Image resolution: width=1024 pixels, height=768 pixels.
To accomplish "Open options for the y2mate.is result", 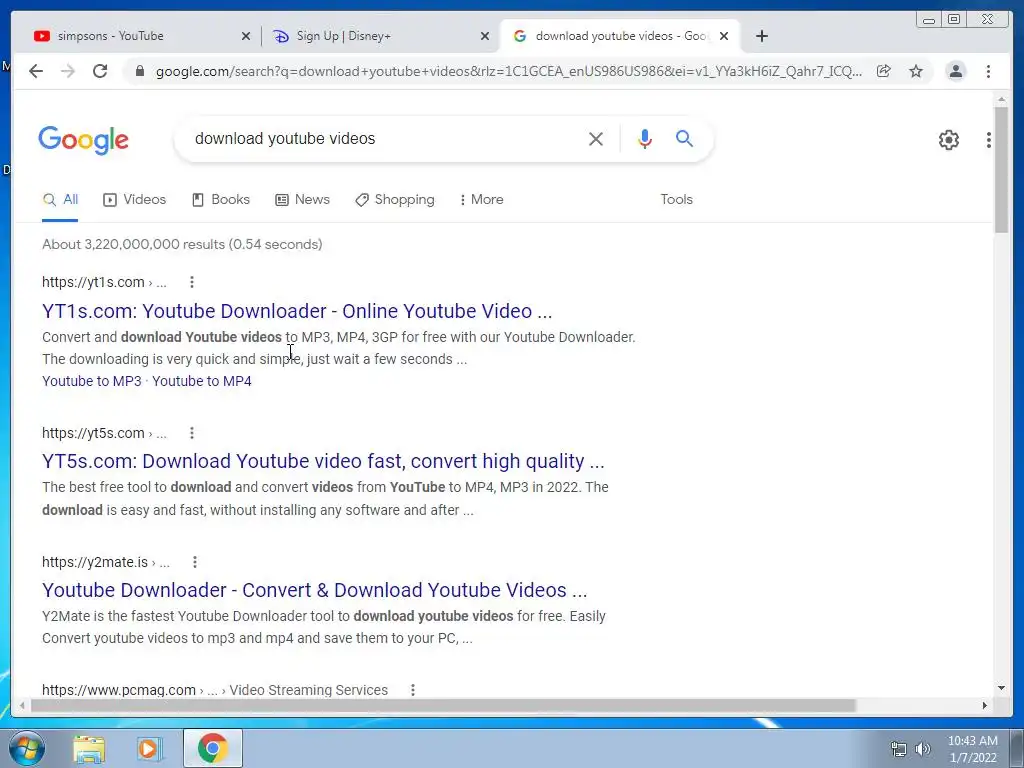I will (x=195, y=562).
